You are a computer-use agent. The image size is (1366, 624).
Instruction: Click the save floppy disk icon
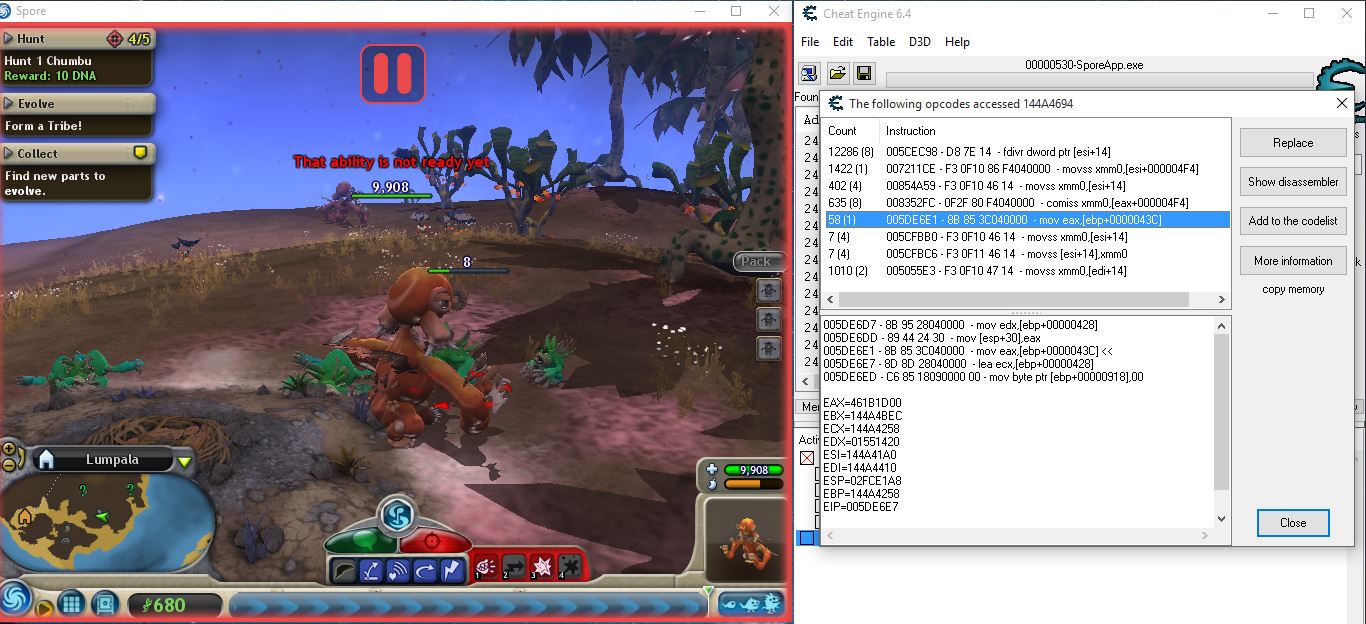click(863, 73)
